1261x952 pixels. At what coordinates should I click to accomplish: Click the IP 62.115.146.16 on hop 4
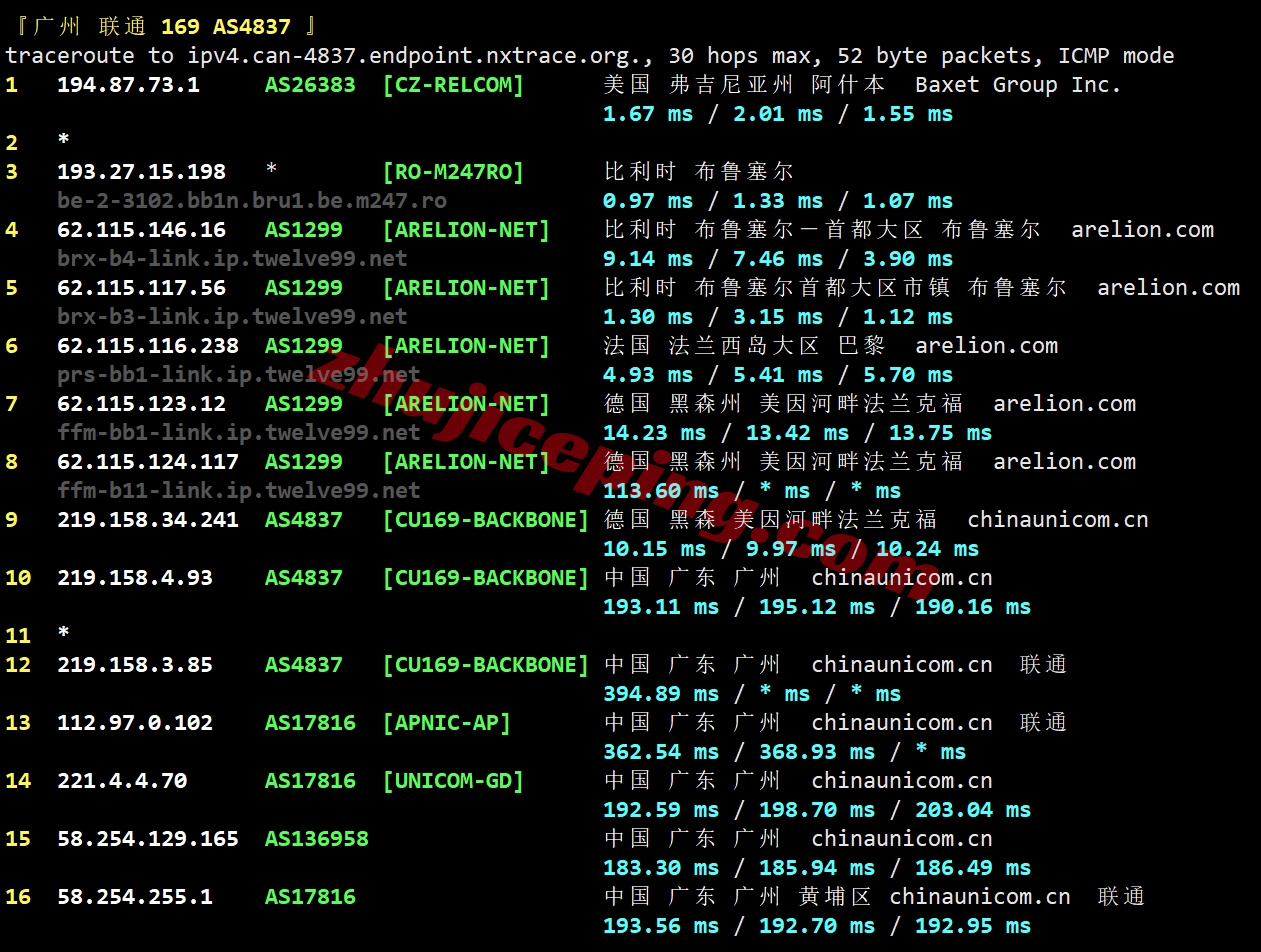(x=141, y=230)
